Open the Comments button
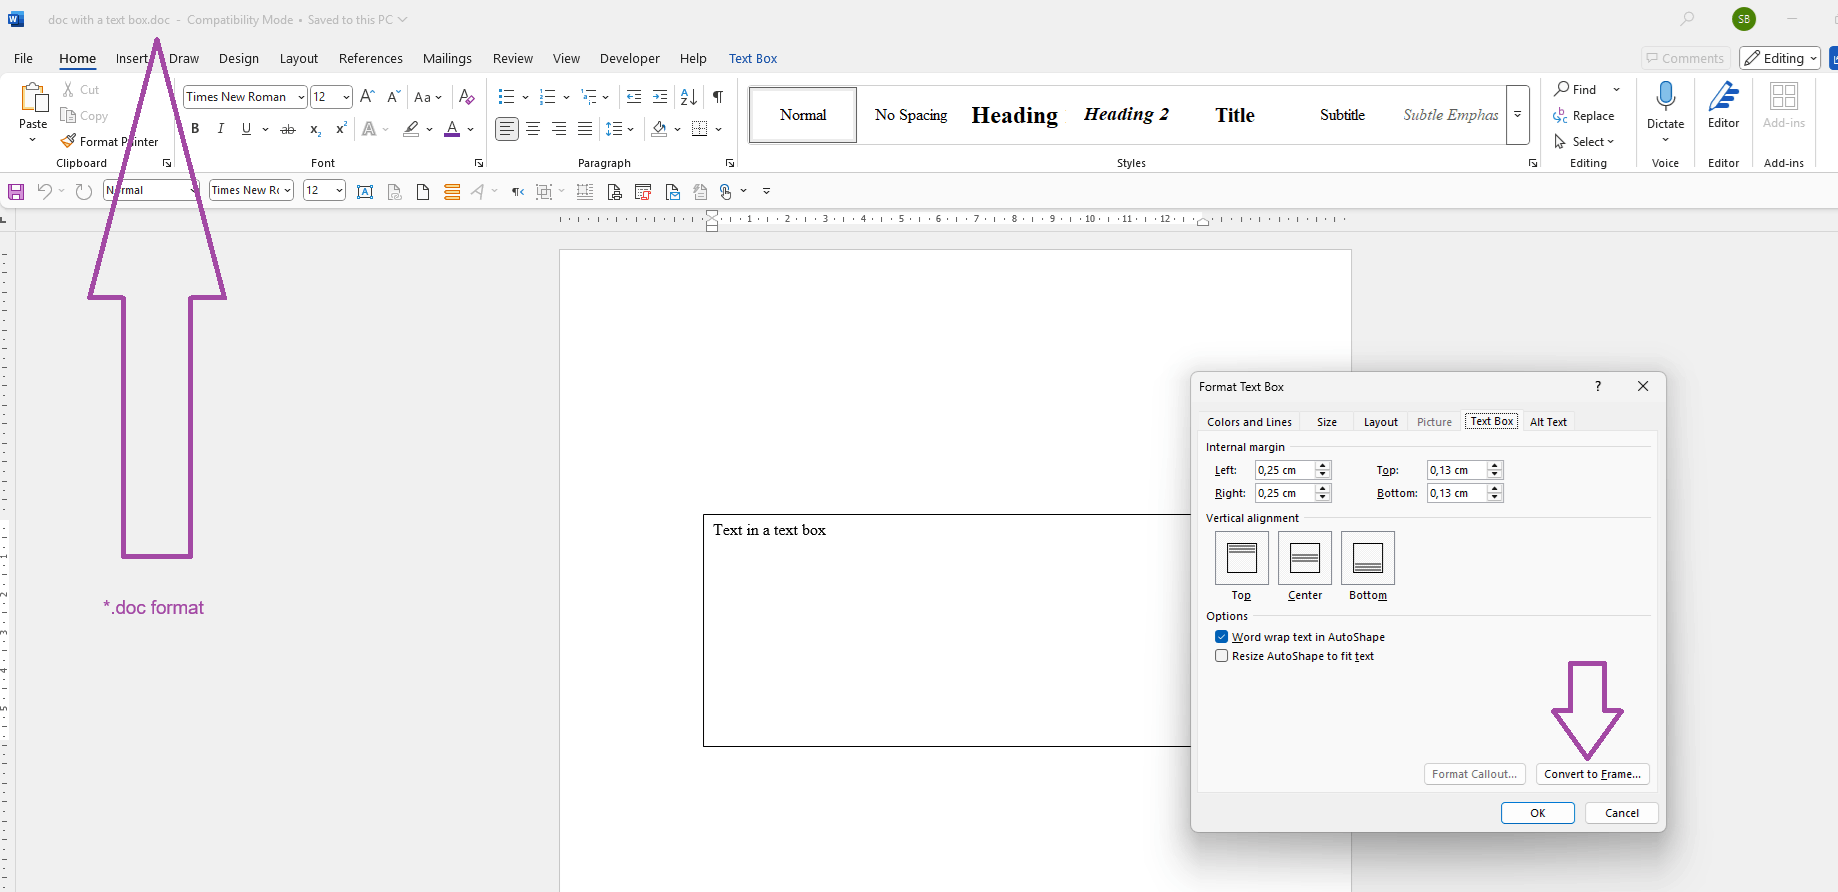 point(1685,58)
